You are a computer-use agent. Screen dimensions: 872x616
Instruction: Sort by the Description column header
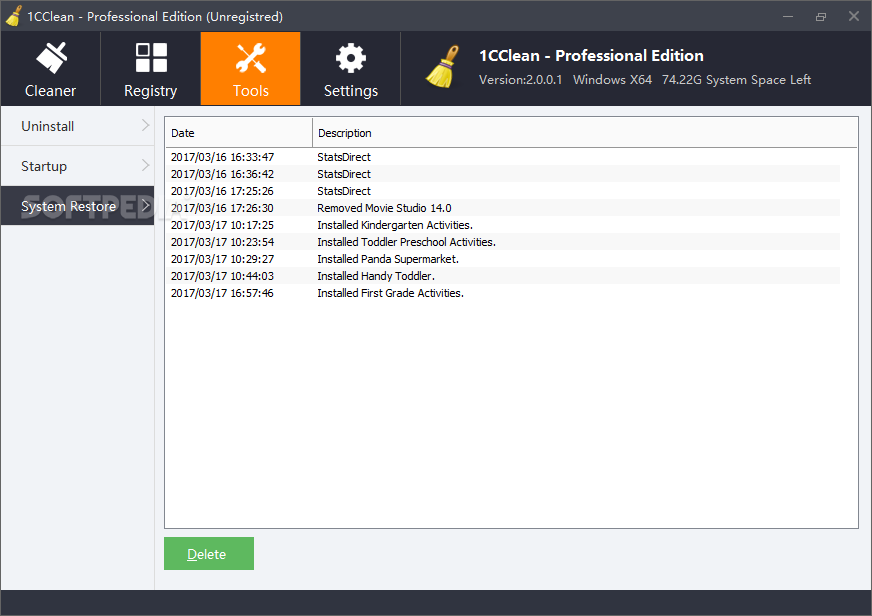pyautogui.click(x=584, y=133)
